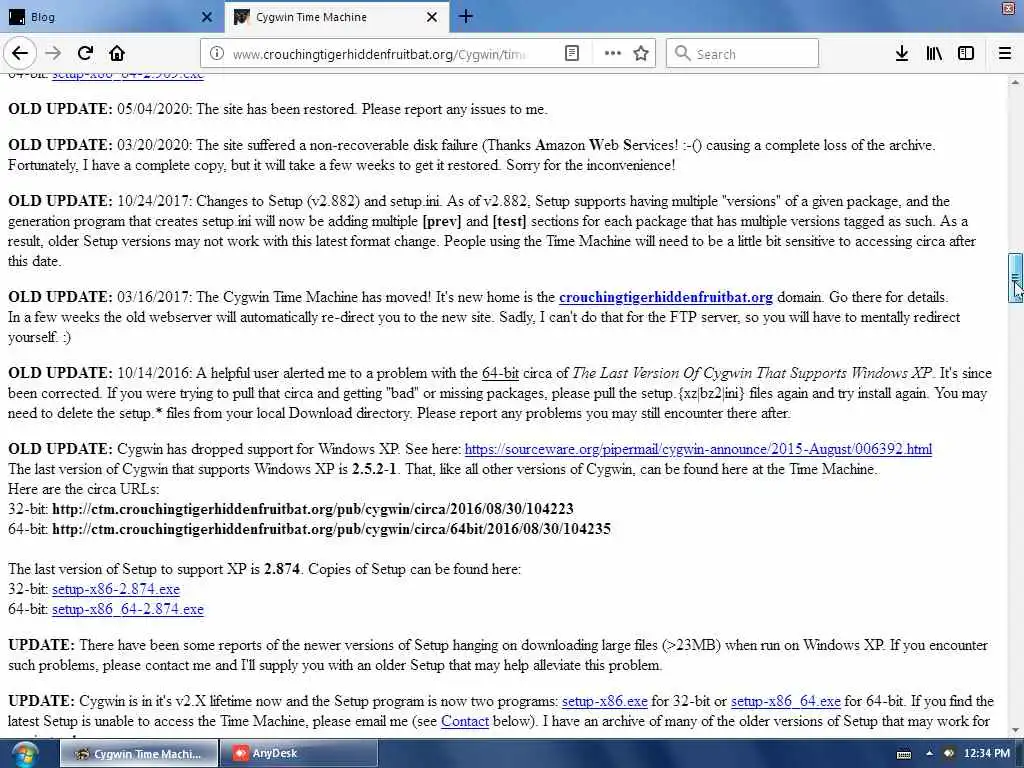Open the 12:34 PM taskbar clock
Viewport: 1024px width, 768px height.
pos(987,754)
